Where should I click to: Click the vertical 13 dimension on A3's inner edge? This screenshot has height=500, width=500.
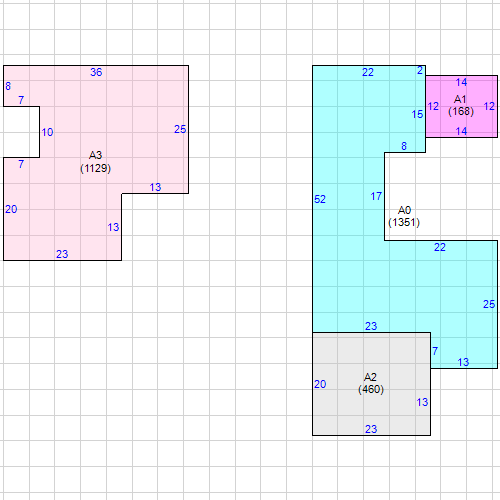pyautogui.click(x=113, y=227)
